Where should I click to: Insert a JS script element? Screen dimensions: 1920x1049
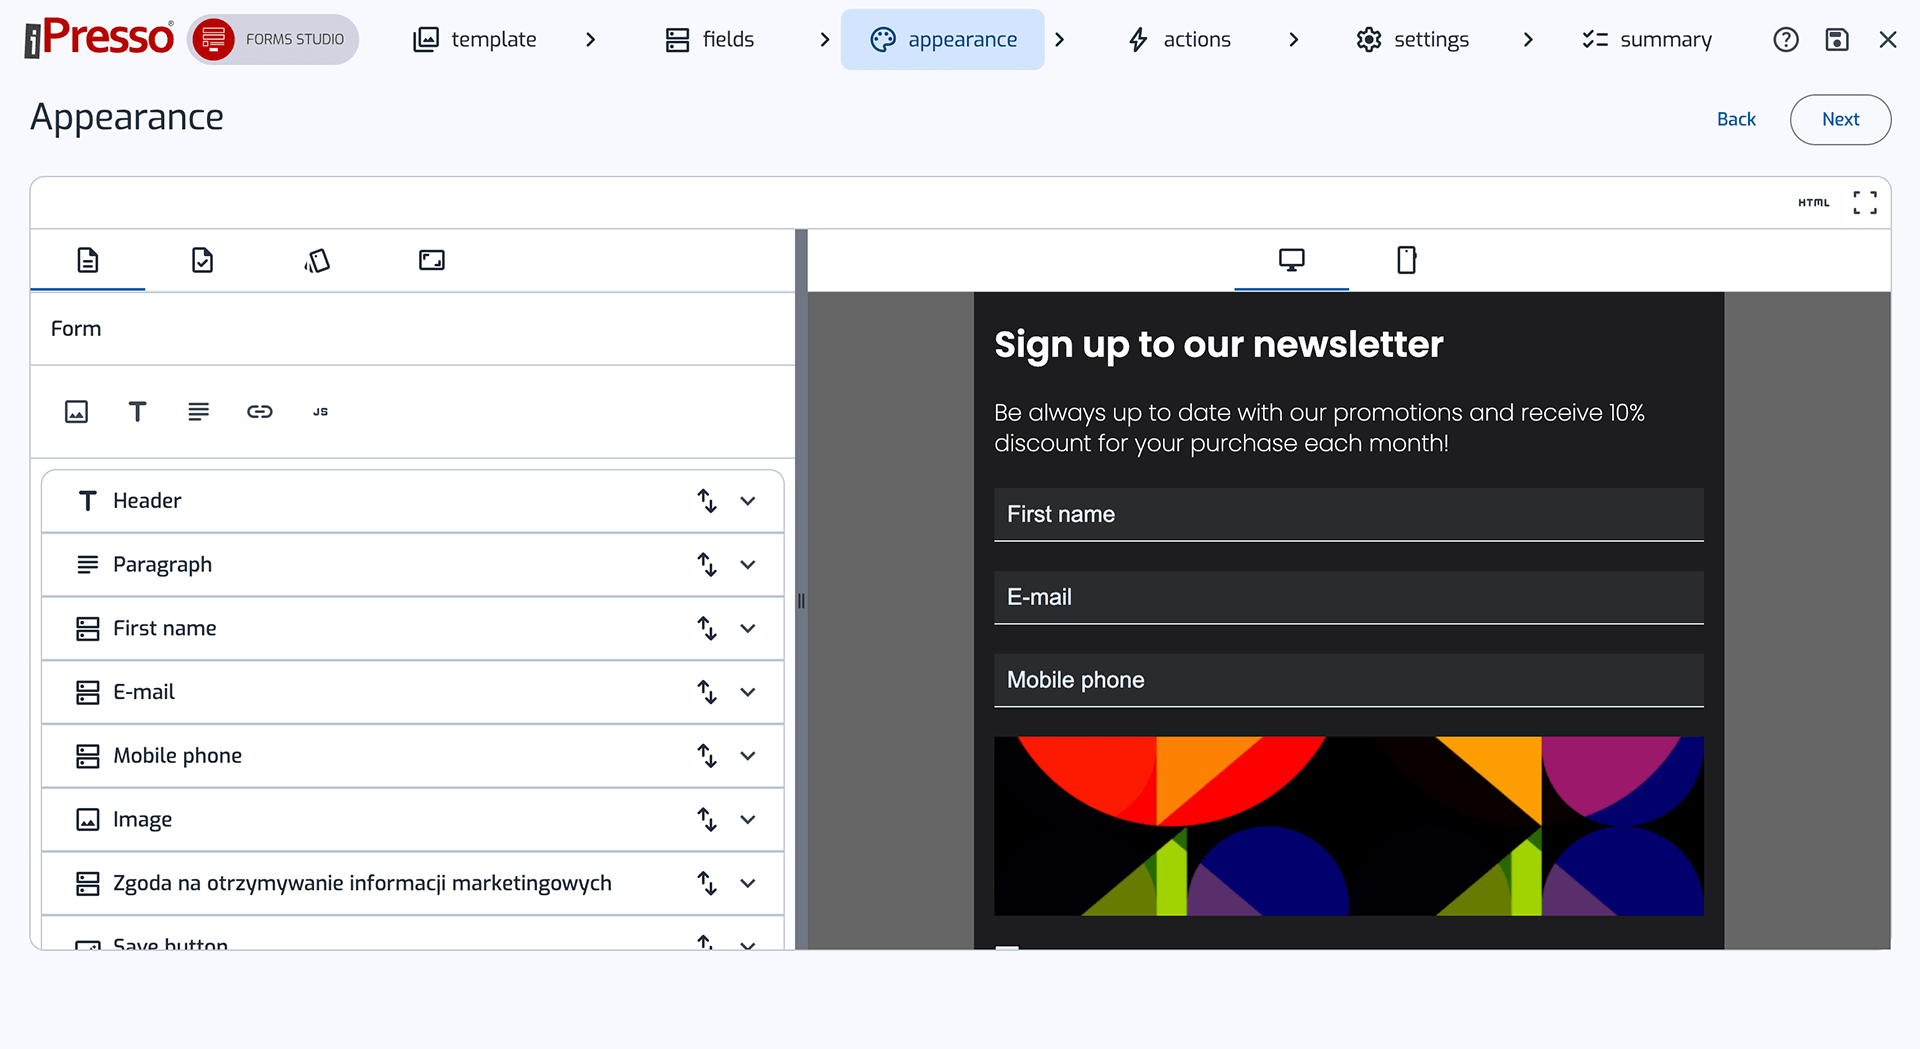coord(320,412)
